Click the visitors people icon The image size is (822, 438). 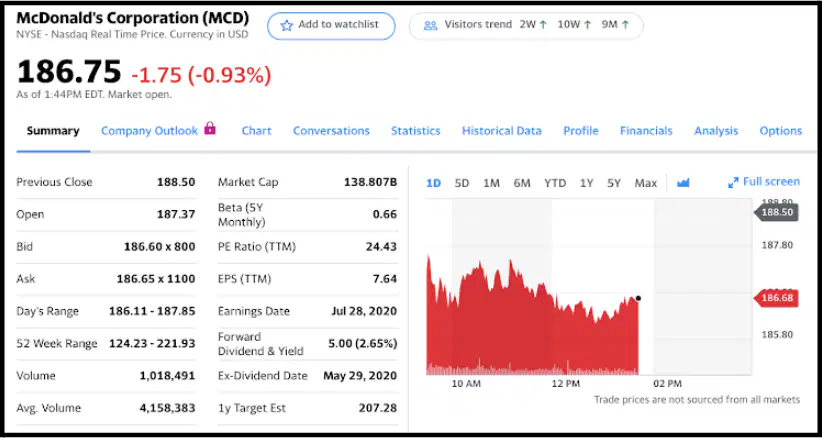pos(430,26)
